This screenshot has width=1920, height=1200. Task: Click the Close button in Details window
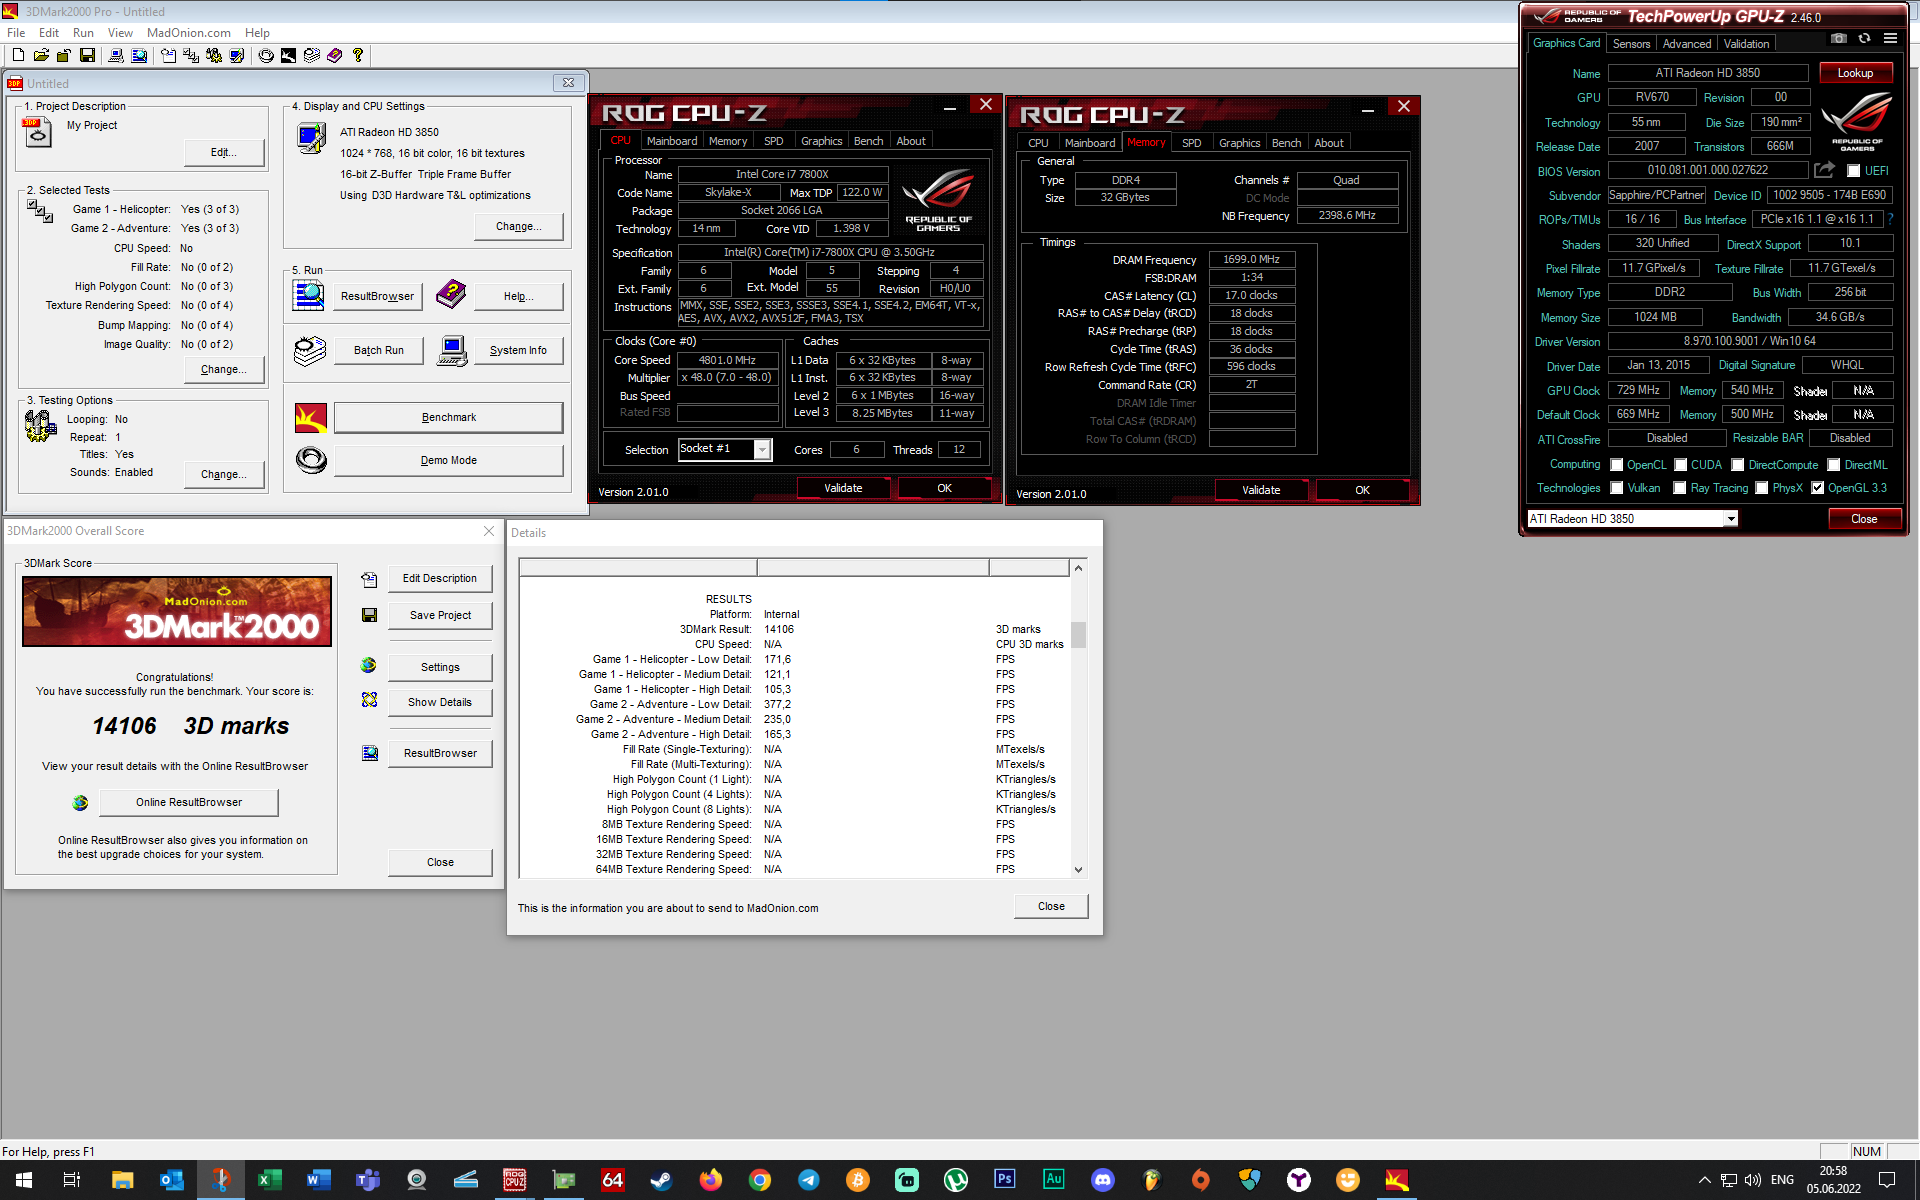(1051, 906)
